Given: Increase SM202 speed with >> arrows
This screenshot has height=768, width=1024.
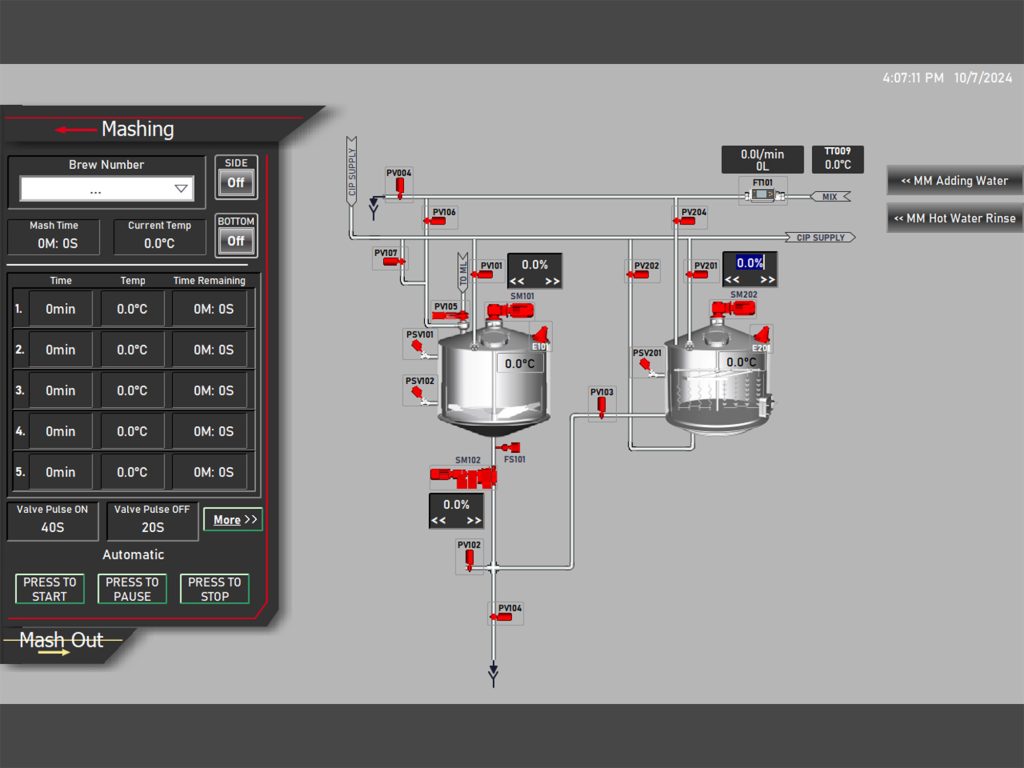Looking at the screenshot, I should tap(768, 280).
